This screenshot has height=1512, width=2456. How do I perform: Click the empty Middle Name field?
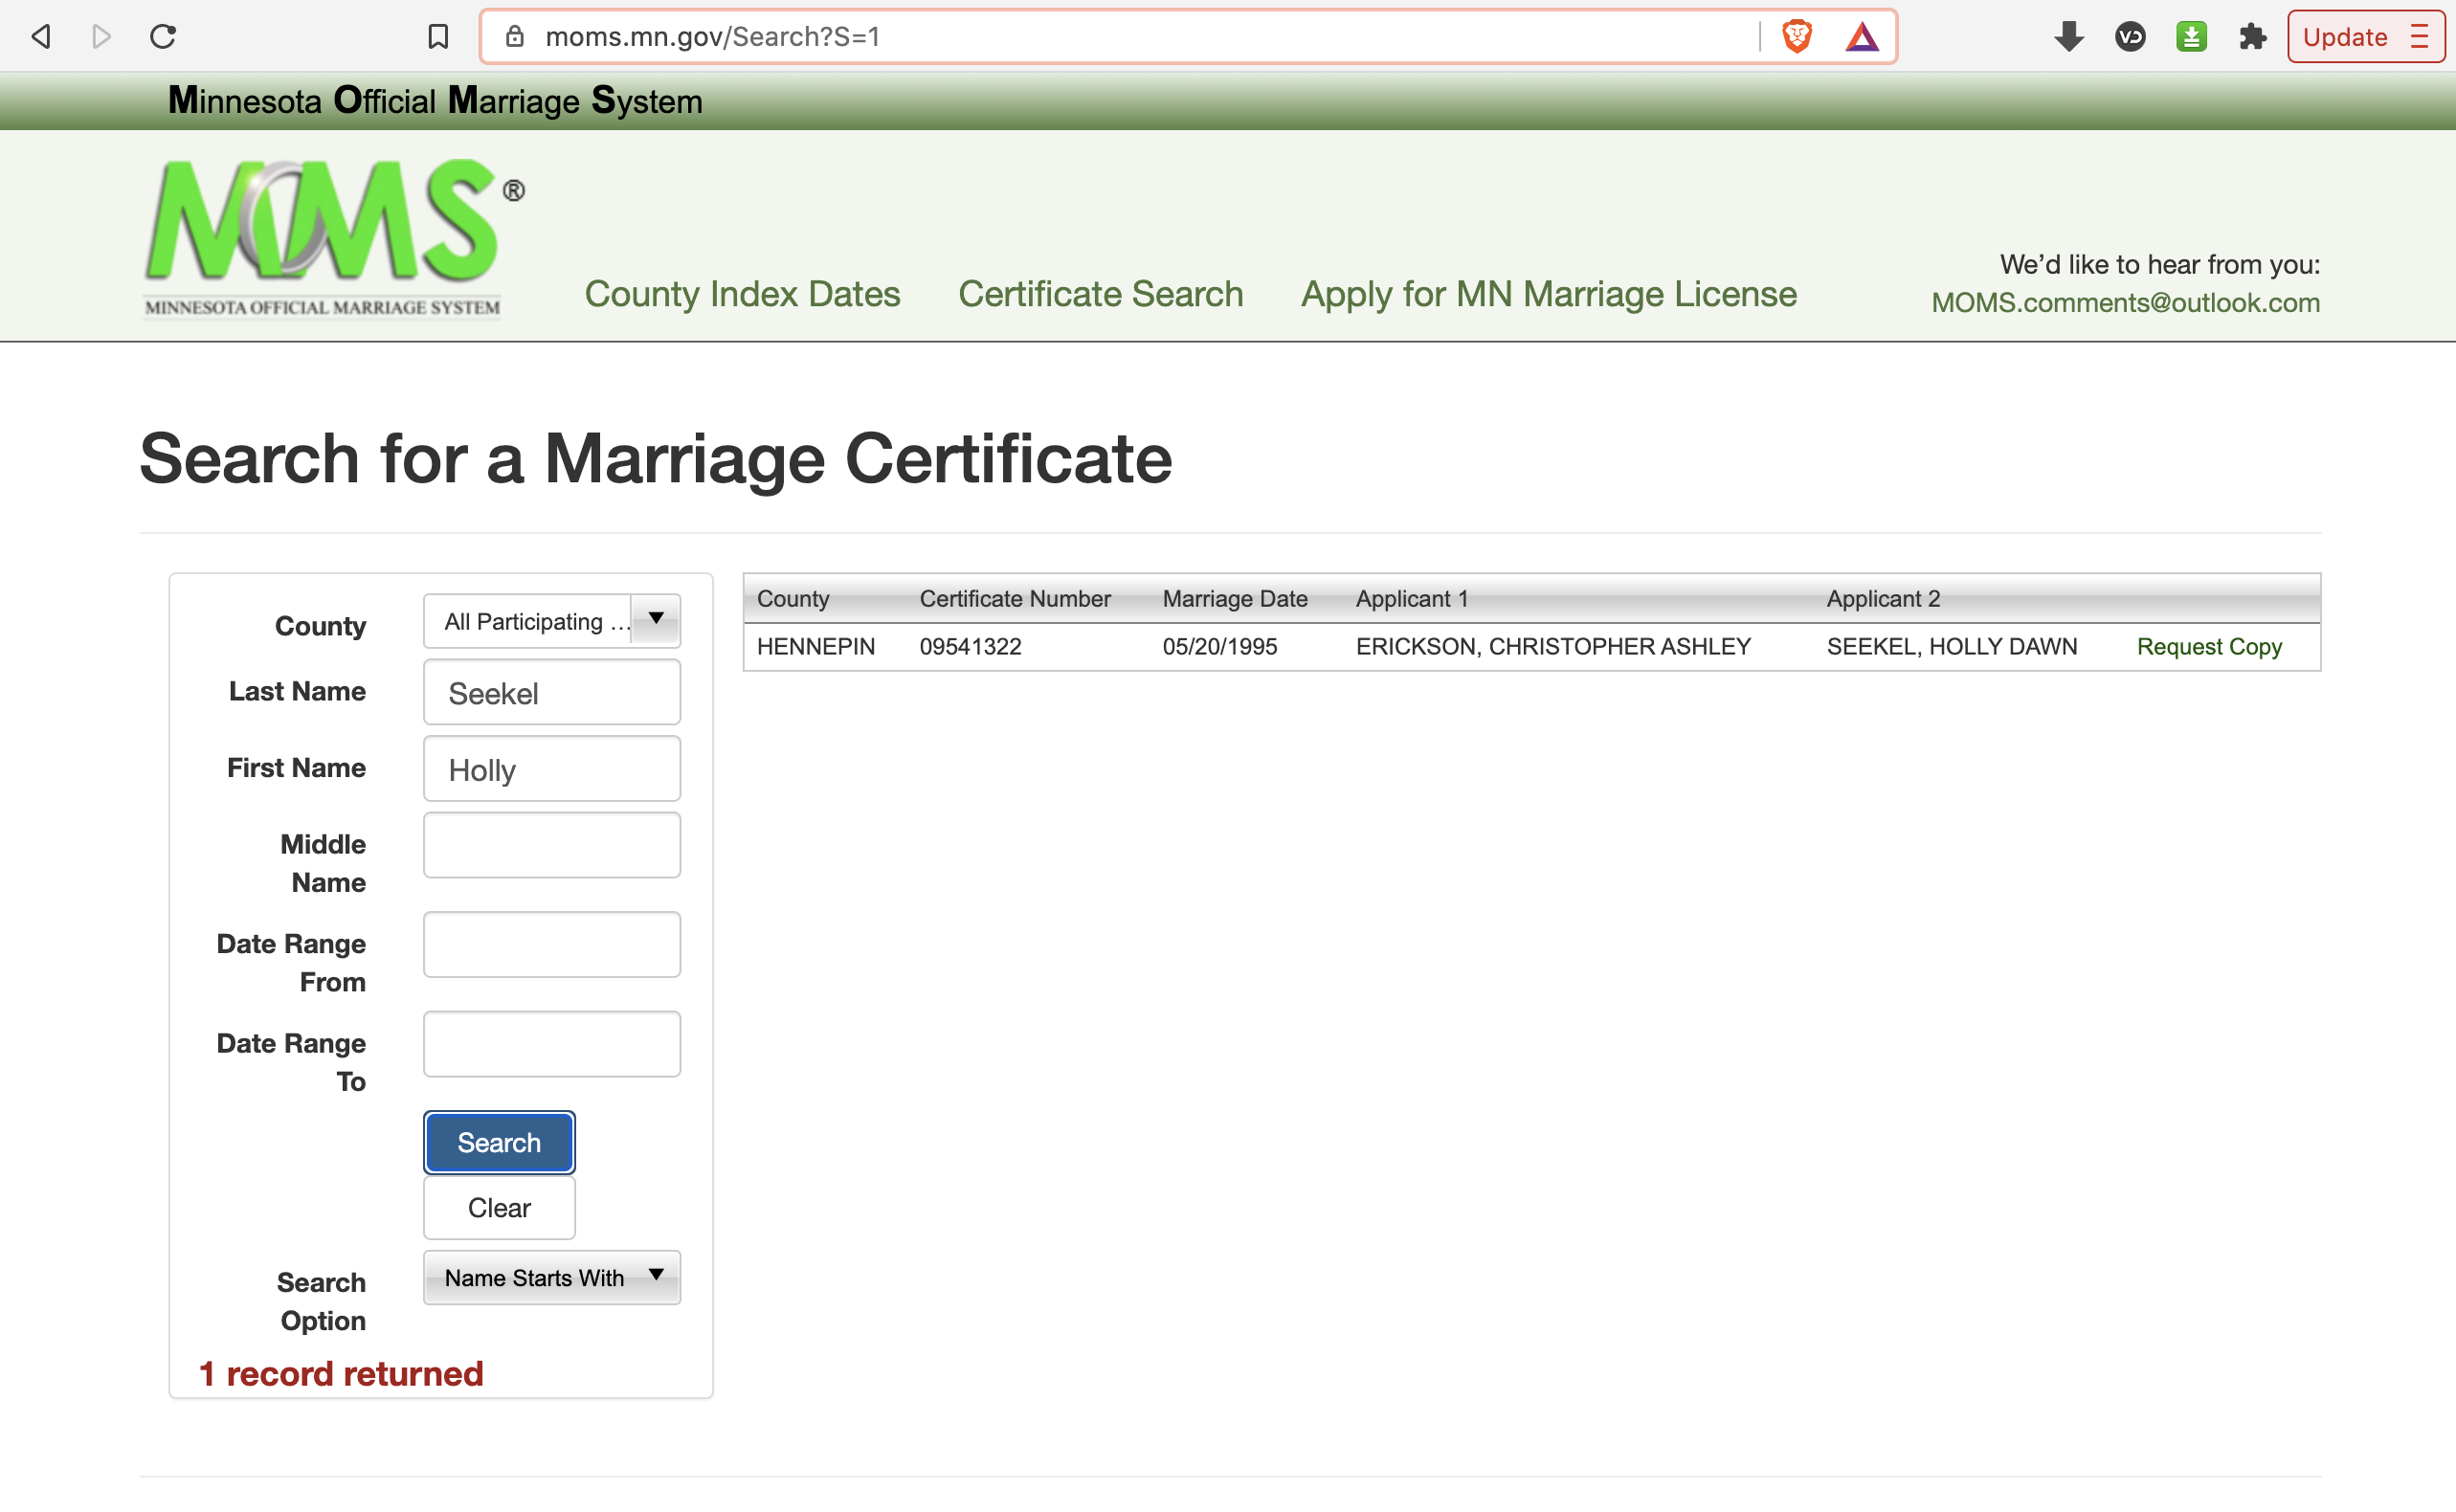point(552,845)
